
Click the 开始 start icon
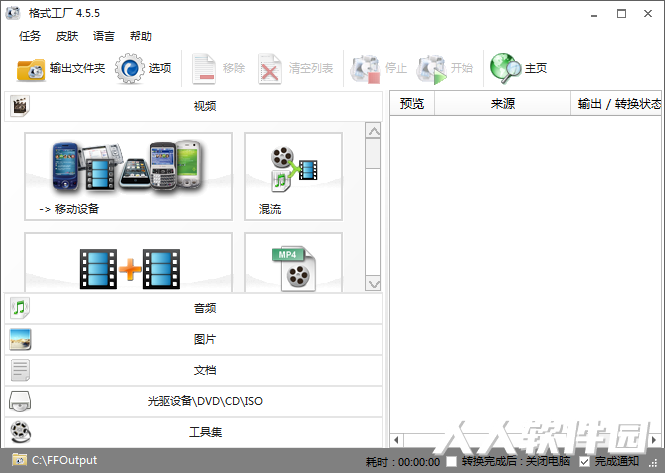point(432,69)
